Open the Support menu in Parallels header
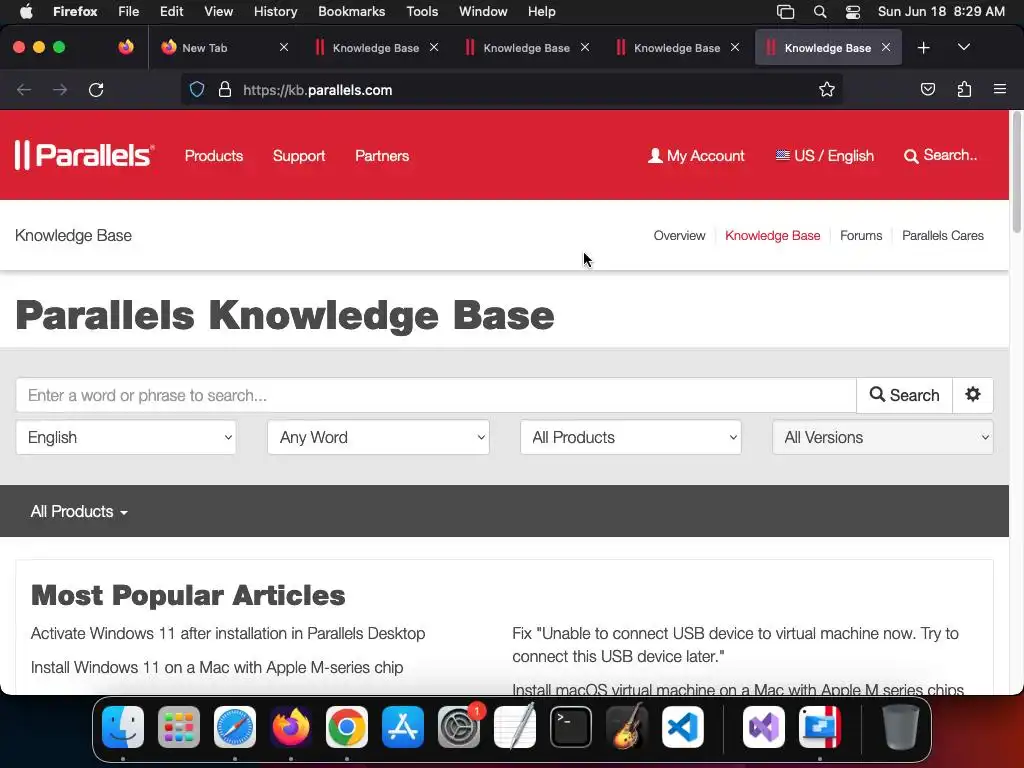The image size is (1024, 768). [298, 155]
